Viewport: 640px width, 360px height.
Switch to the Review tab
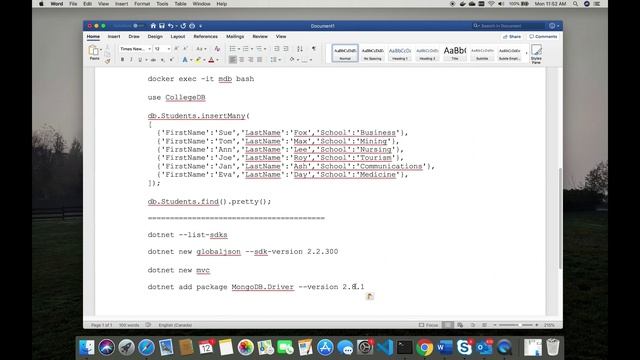[x=260, y=36]
